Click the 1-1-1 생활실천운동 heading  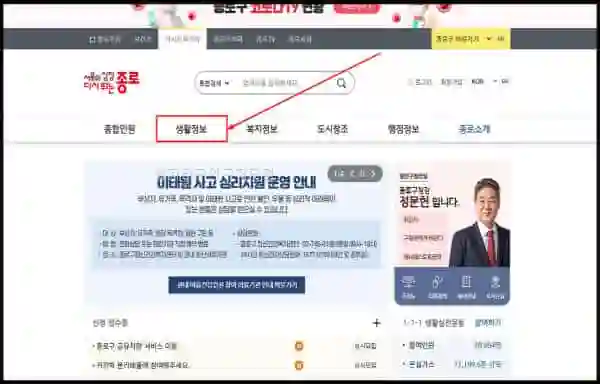[434, 323]
